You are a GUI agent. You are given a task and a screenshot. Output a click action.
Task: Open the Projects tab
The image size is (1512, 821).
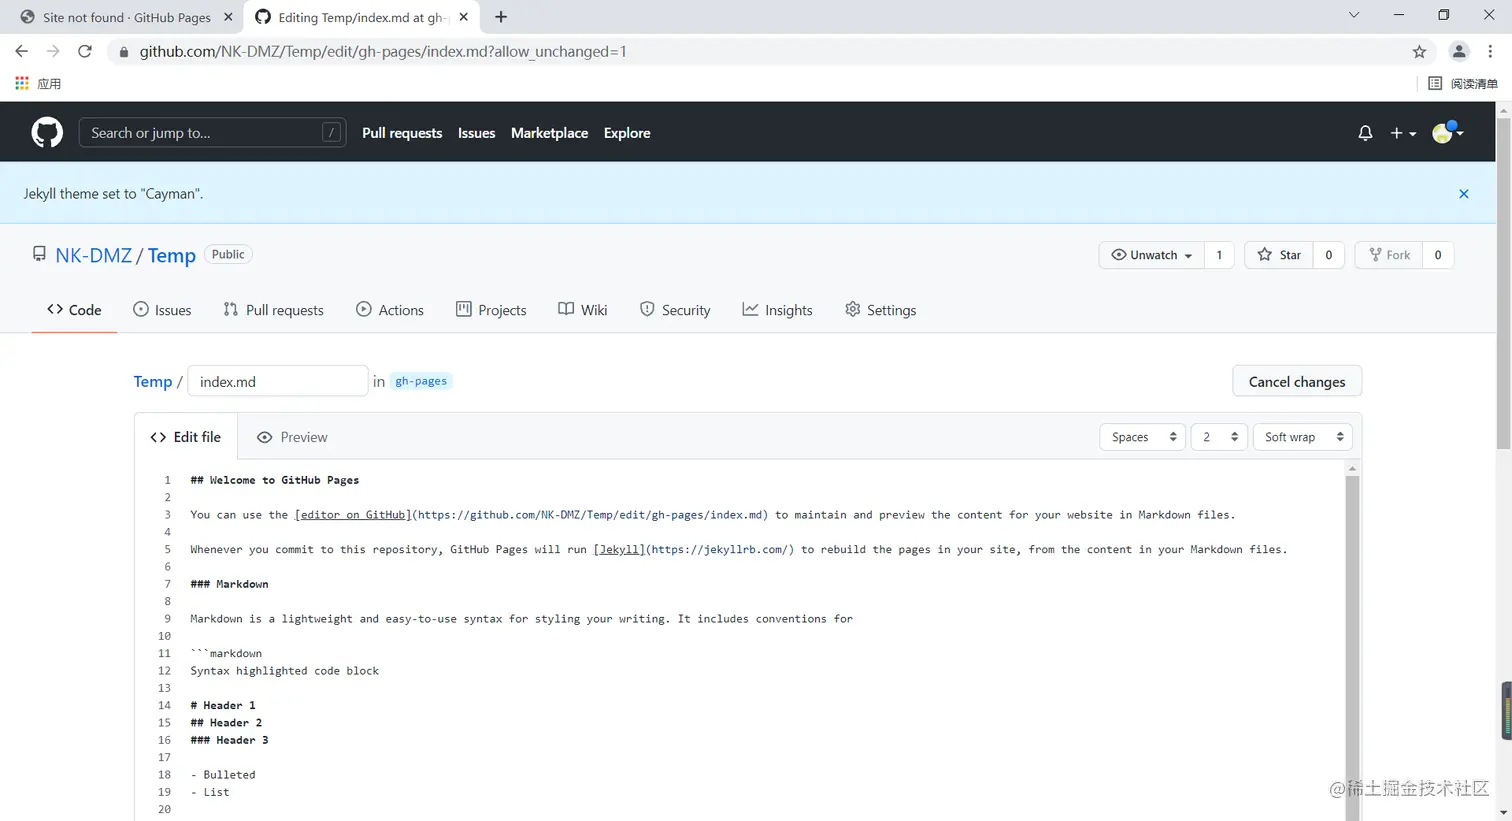[x=491, y=310]
